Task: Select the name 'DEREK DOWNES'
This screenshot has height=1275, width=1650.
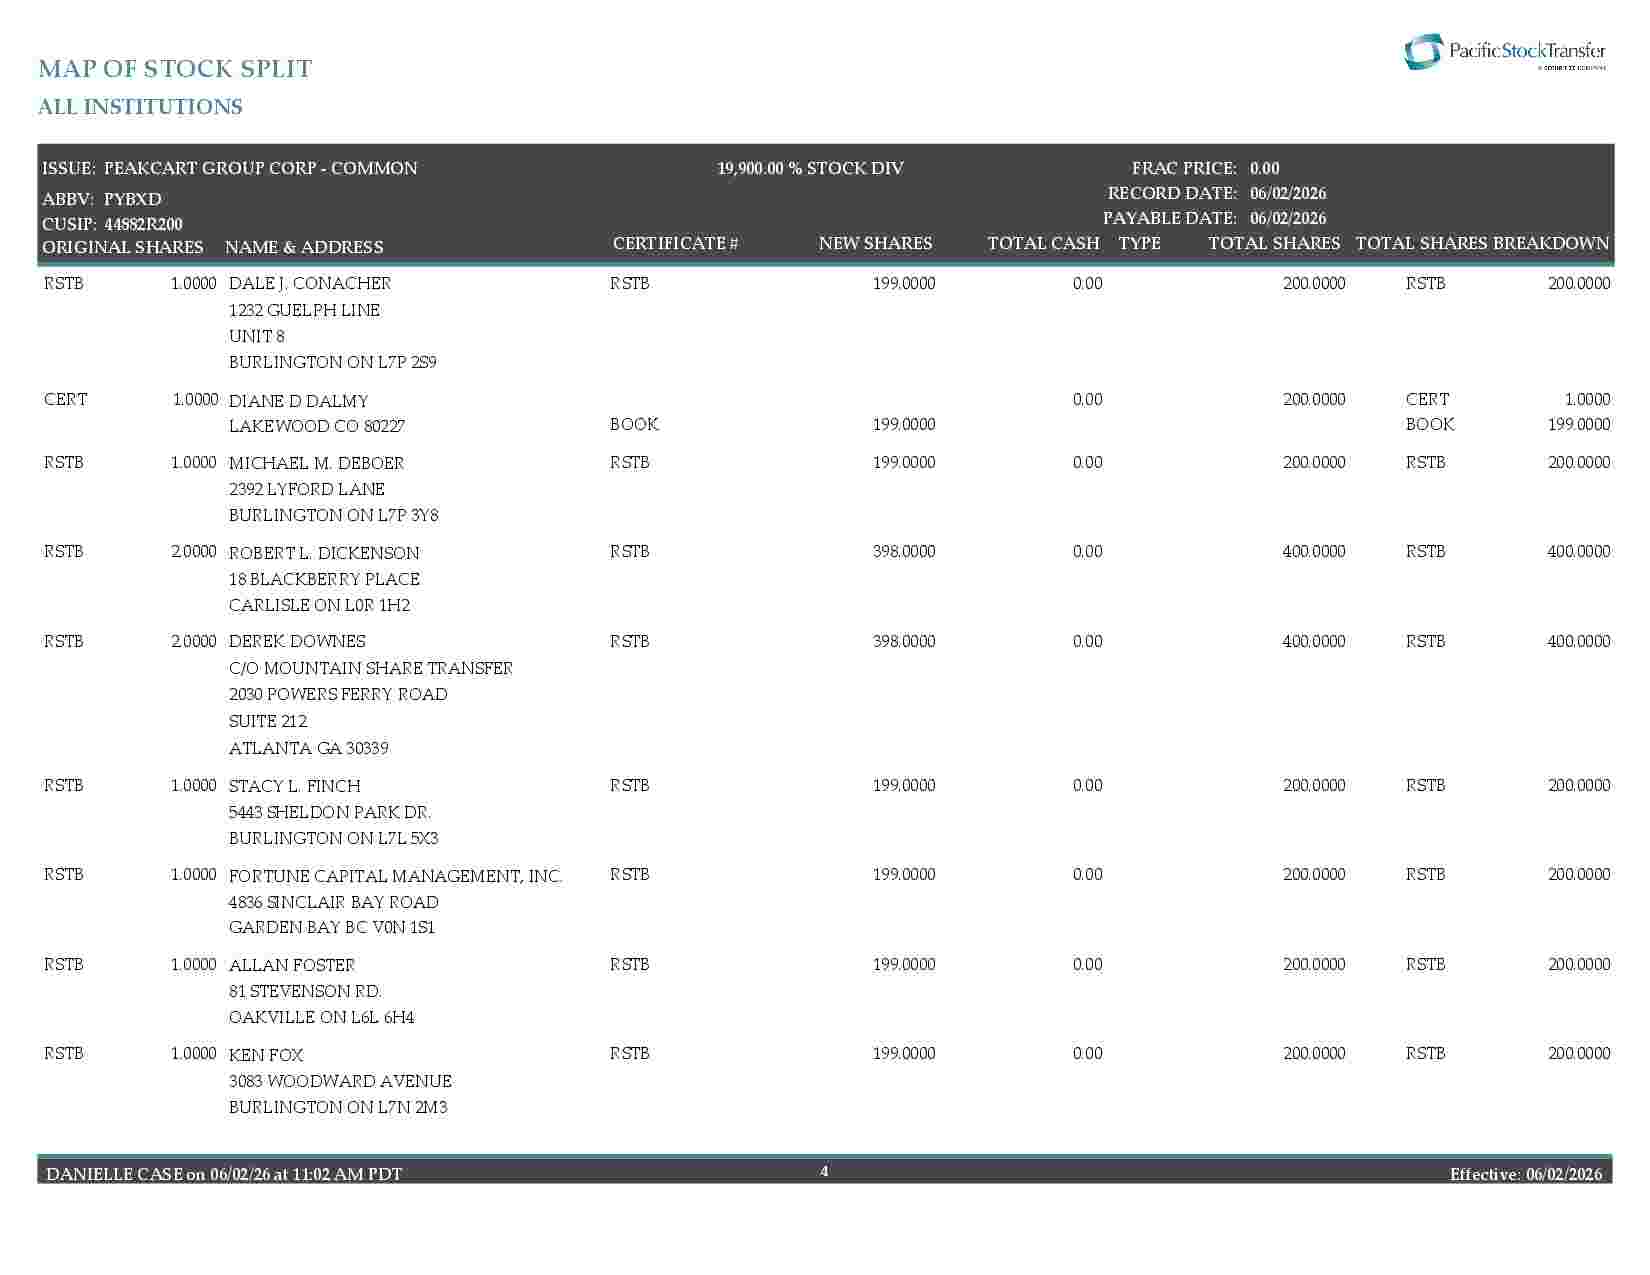Action: click(297, 641)
